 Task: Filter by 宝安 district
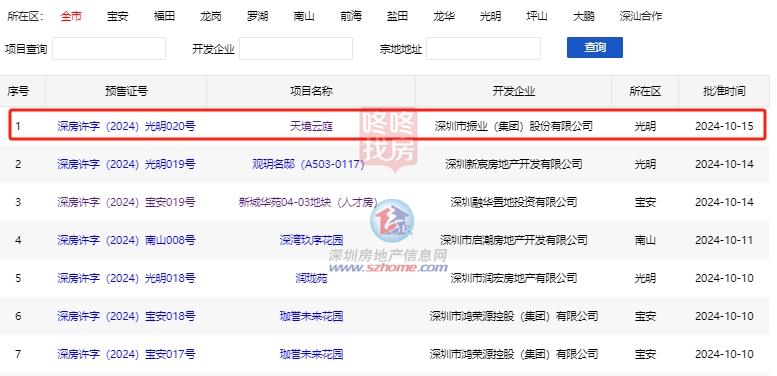[117, 16]
